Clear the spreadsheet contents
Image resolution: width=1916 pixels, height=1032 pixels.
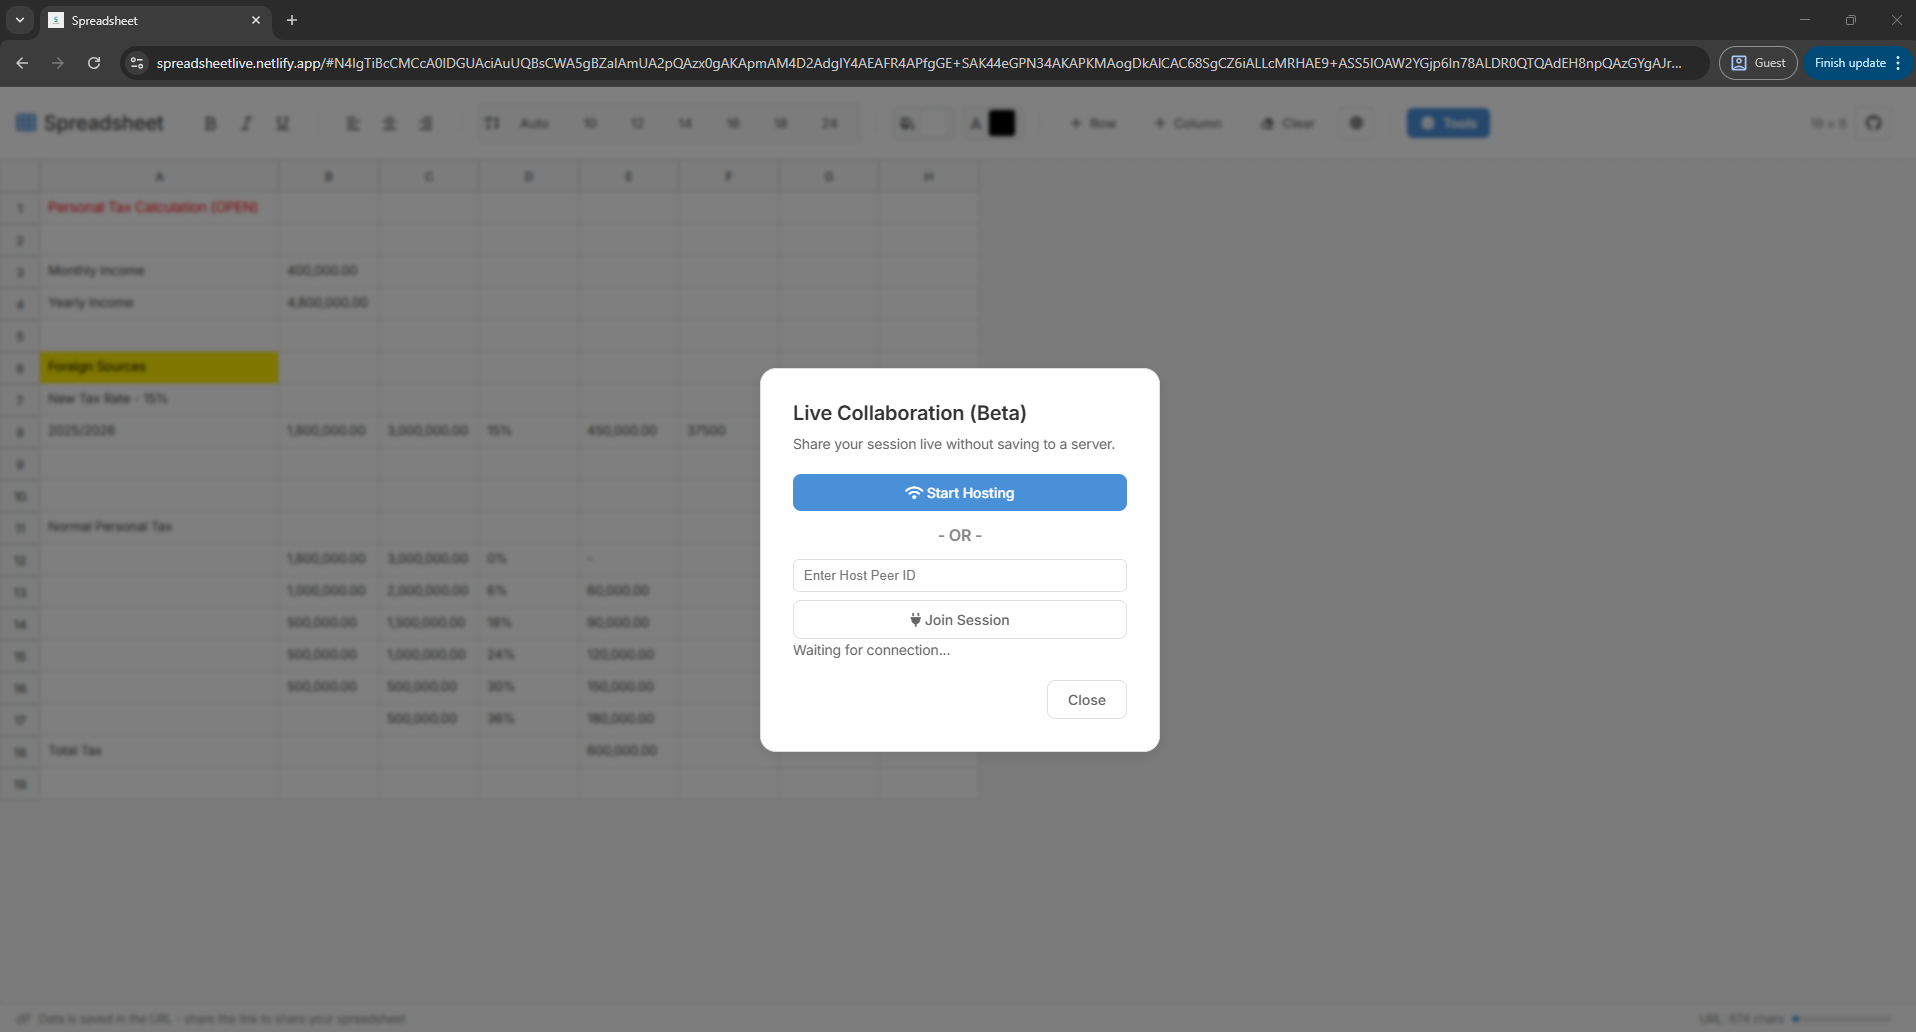pos(1288,122)
